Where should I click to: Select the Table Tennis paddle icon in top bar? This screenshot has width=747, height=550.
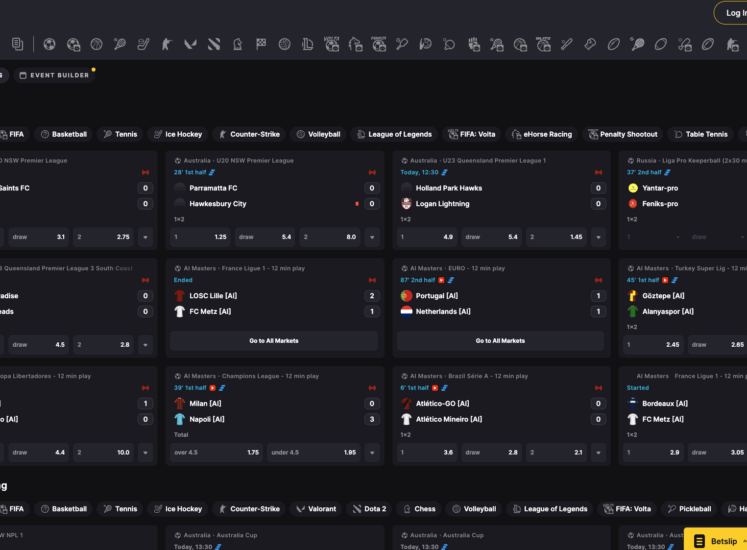coord(449,44)
